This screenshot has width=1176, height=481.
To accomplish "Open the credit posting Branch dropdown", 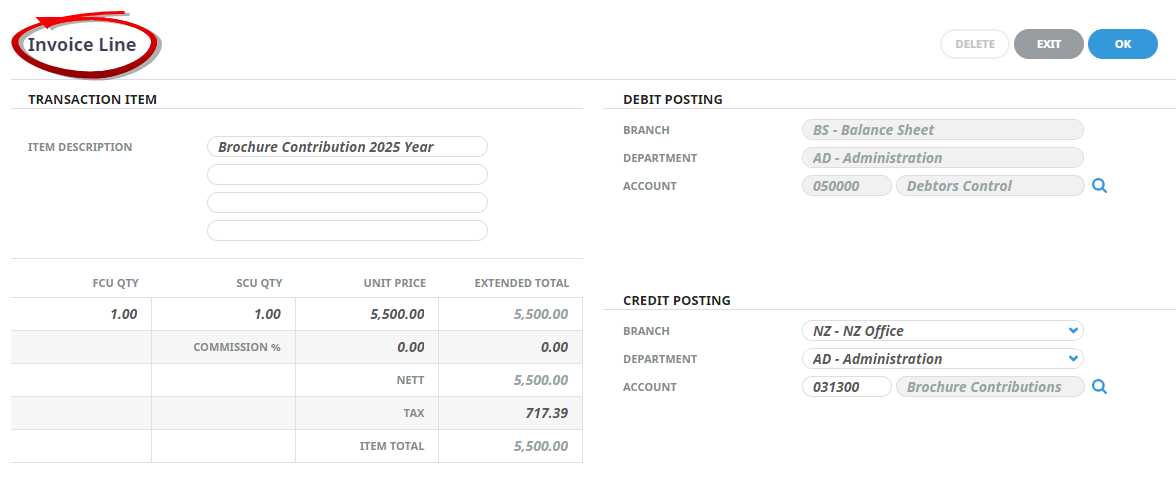I will pos(942,331).
